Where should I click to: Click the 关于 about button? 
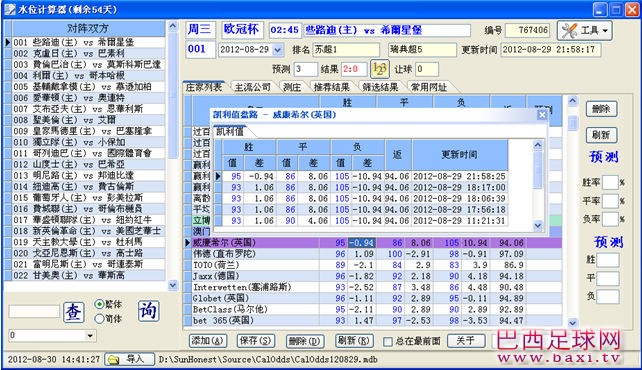click(466, 341)
